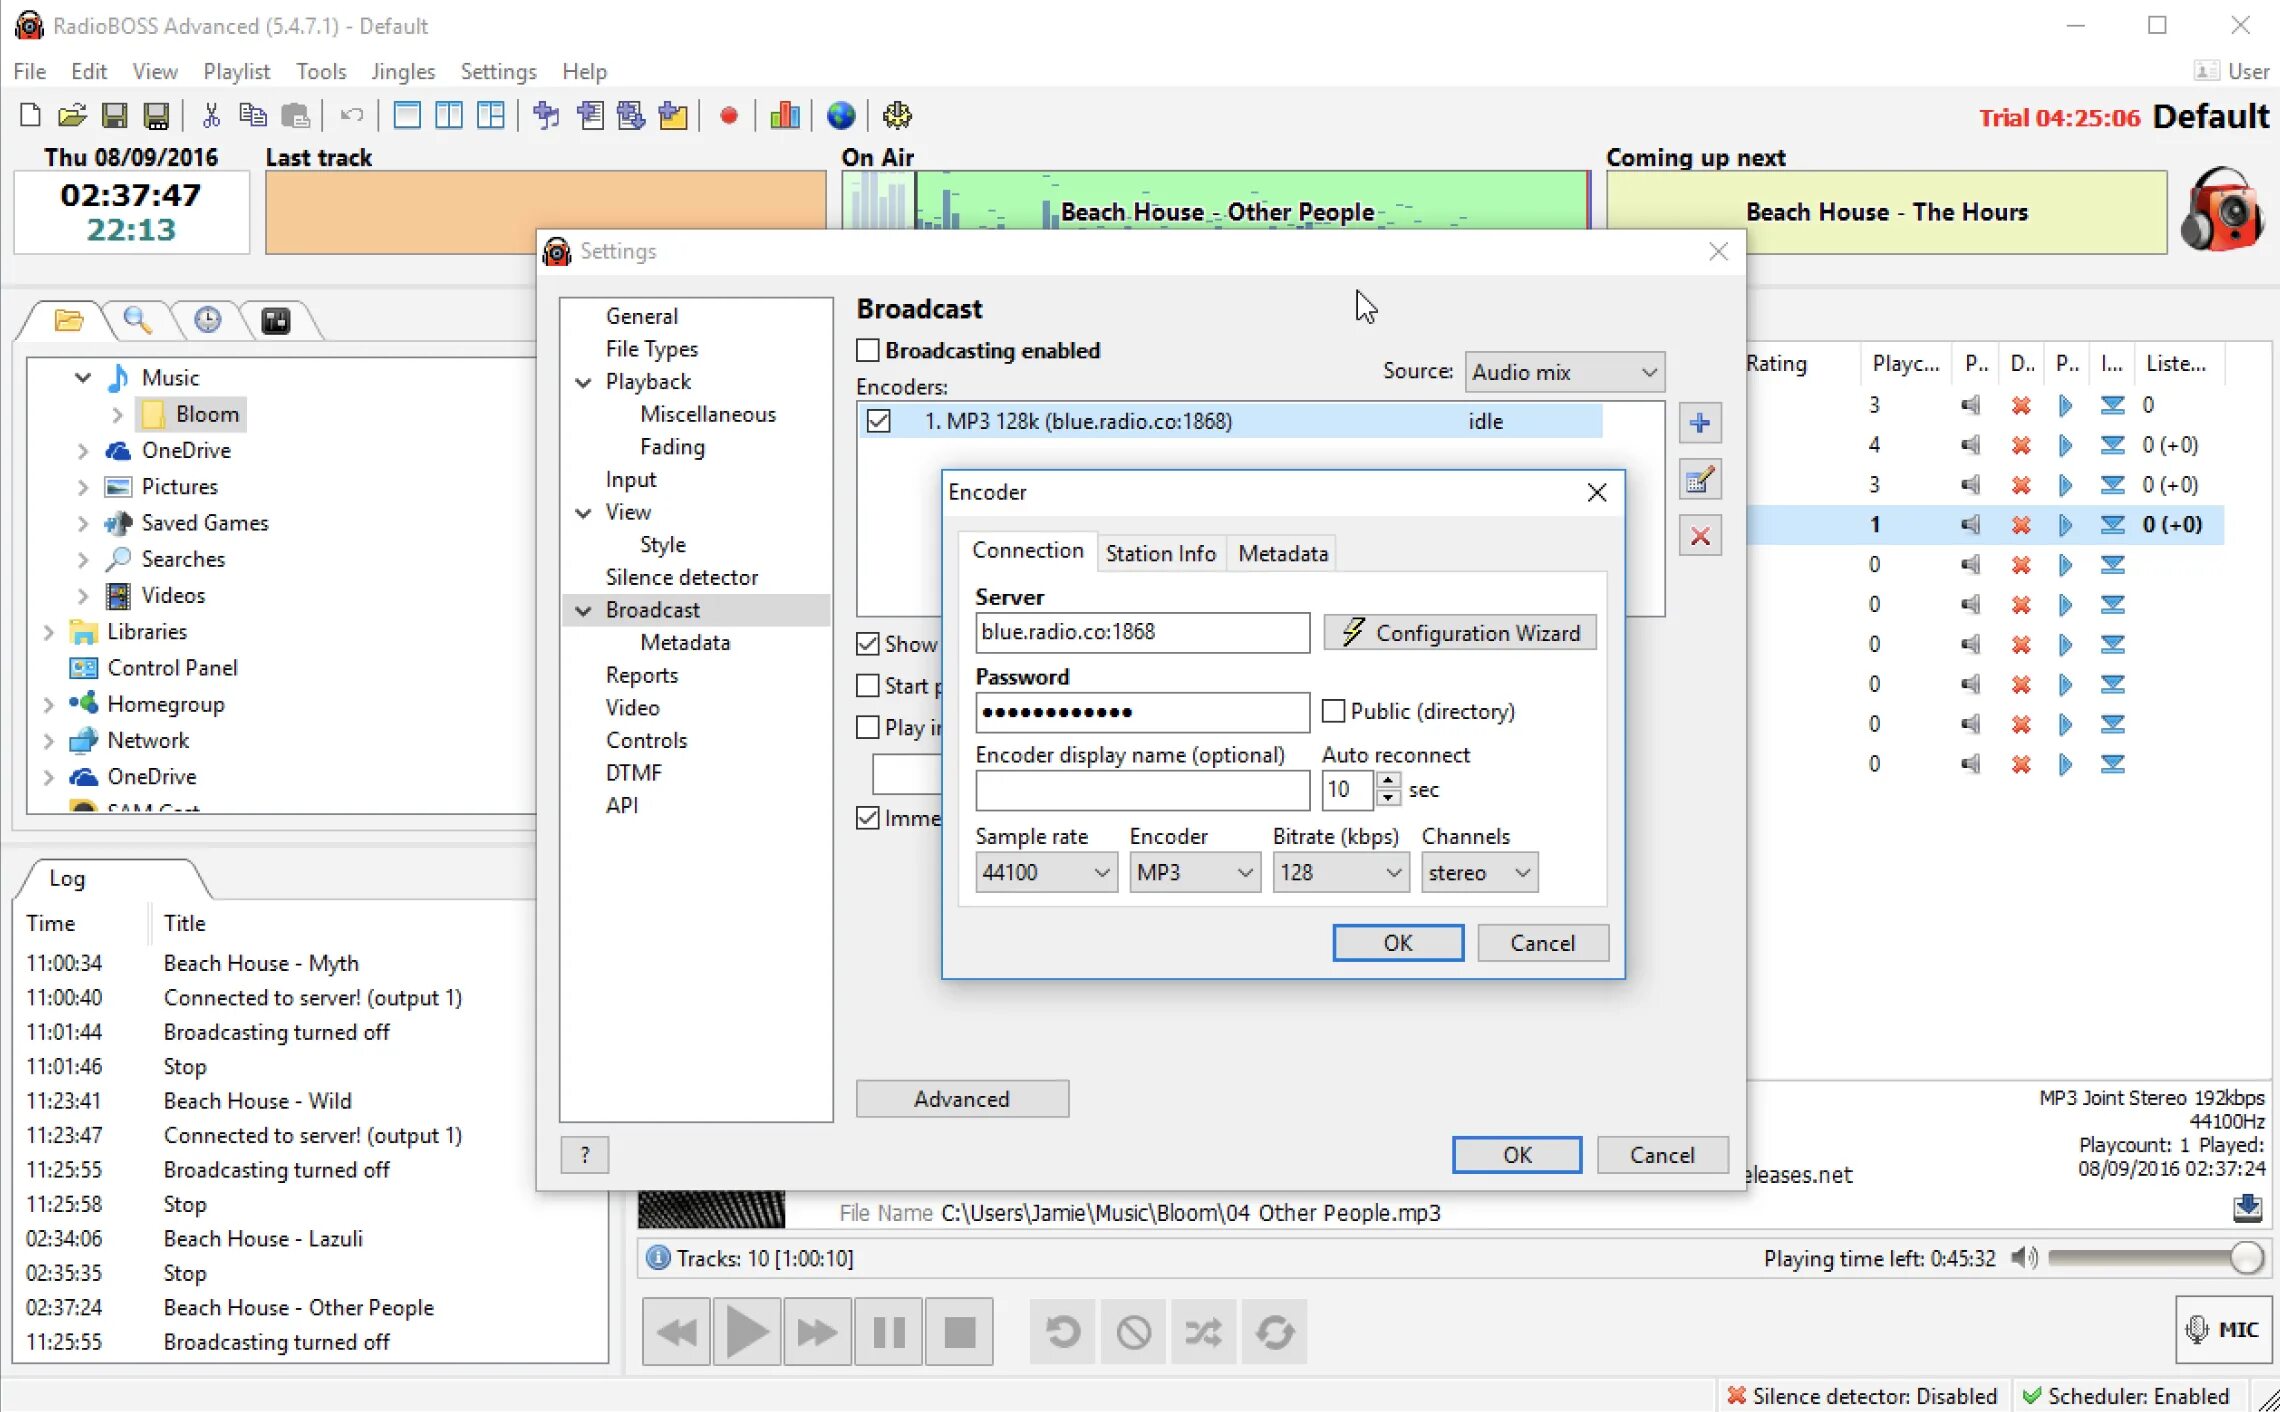Screen dimensions: 2280x1412
Task: Click the MIC microphone button
Action: (x=2223, y=1329)
